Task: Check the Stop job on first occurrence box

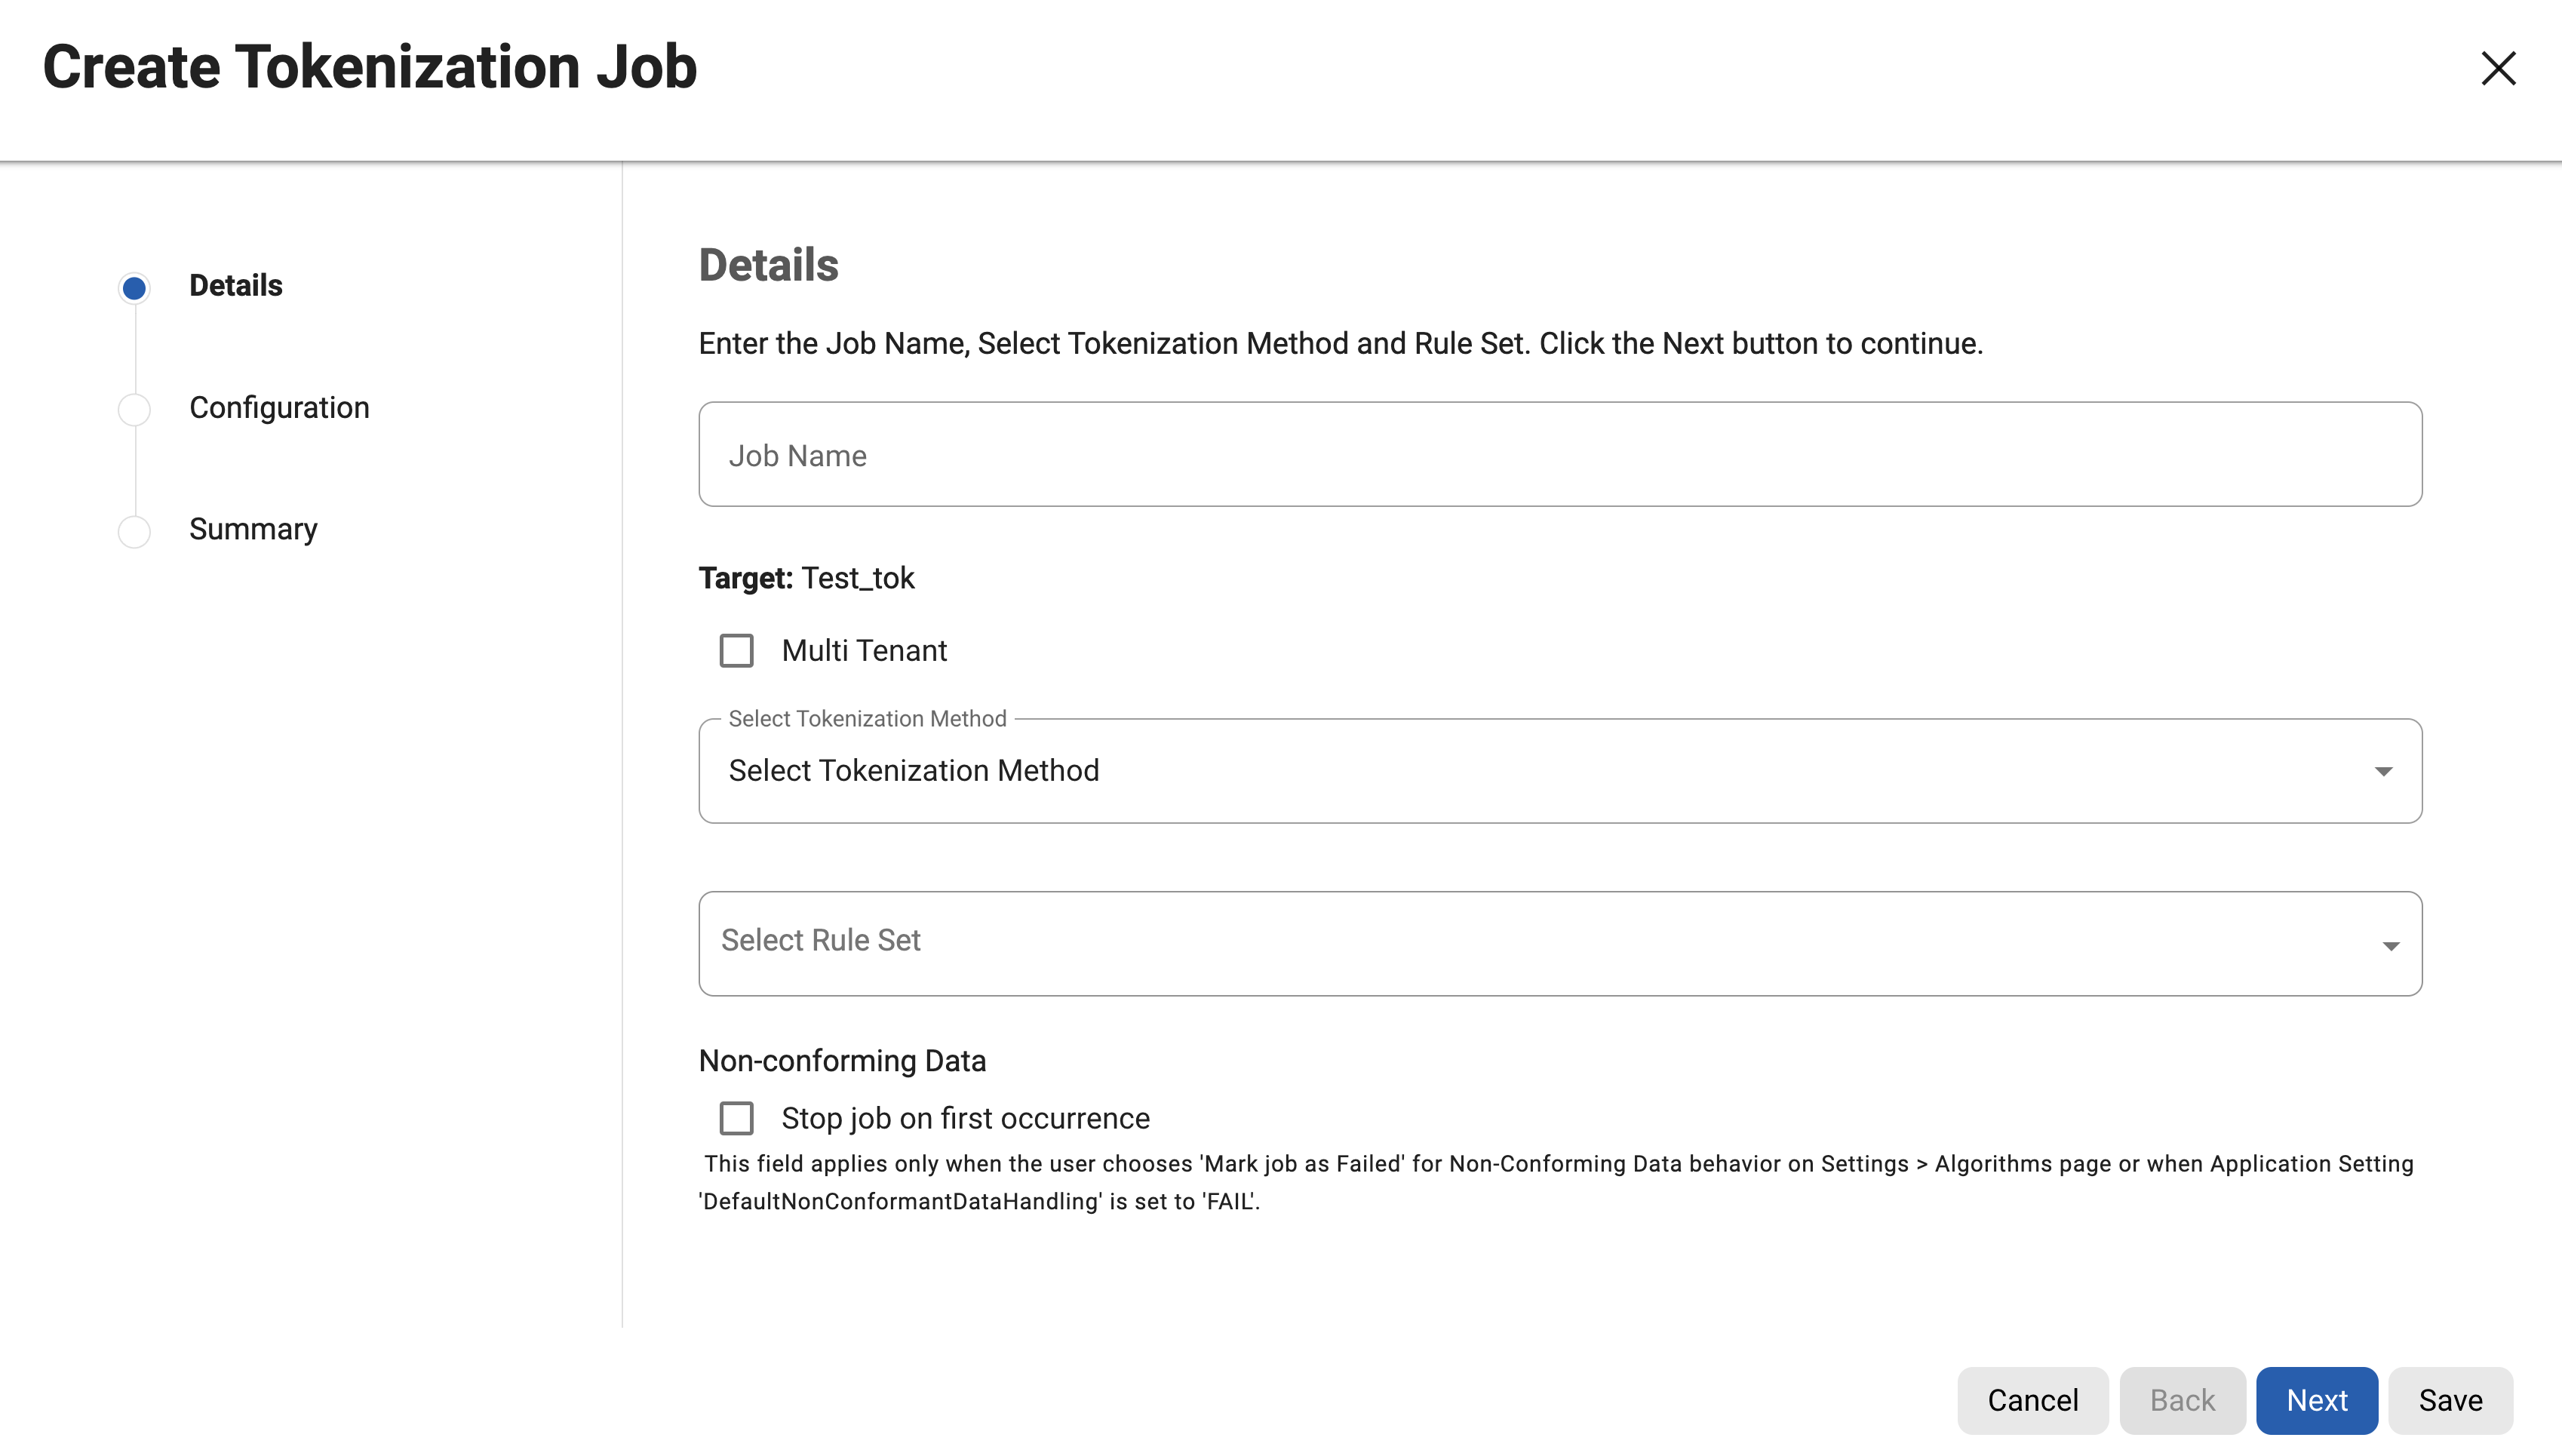Action: click(x=737, y=1118)
